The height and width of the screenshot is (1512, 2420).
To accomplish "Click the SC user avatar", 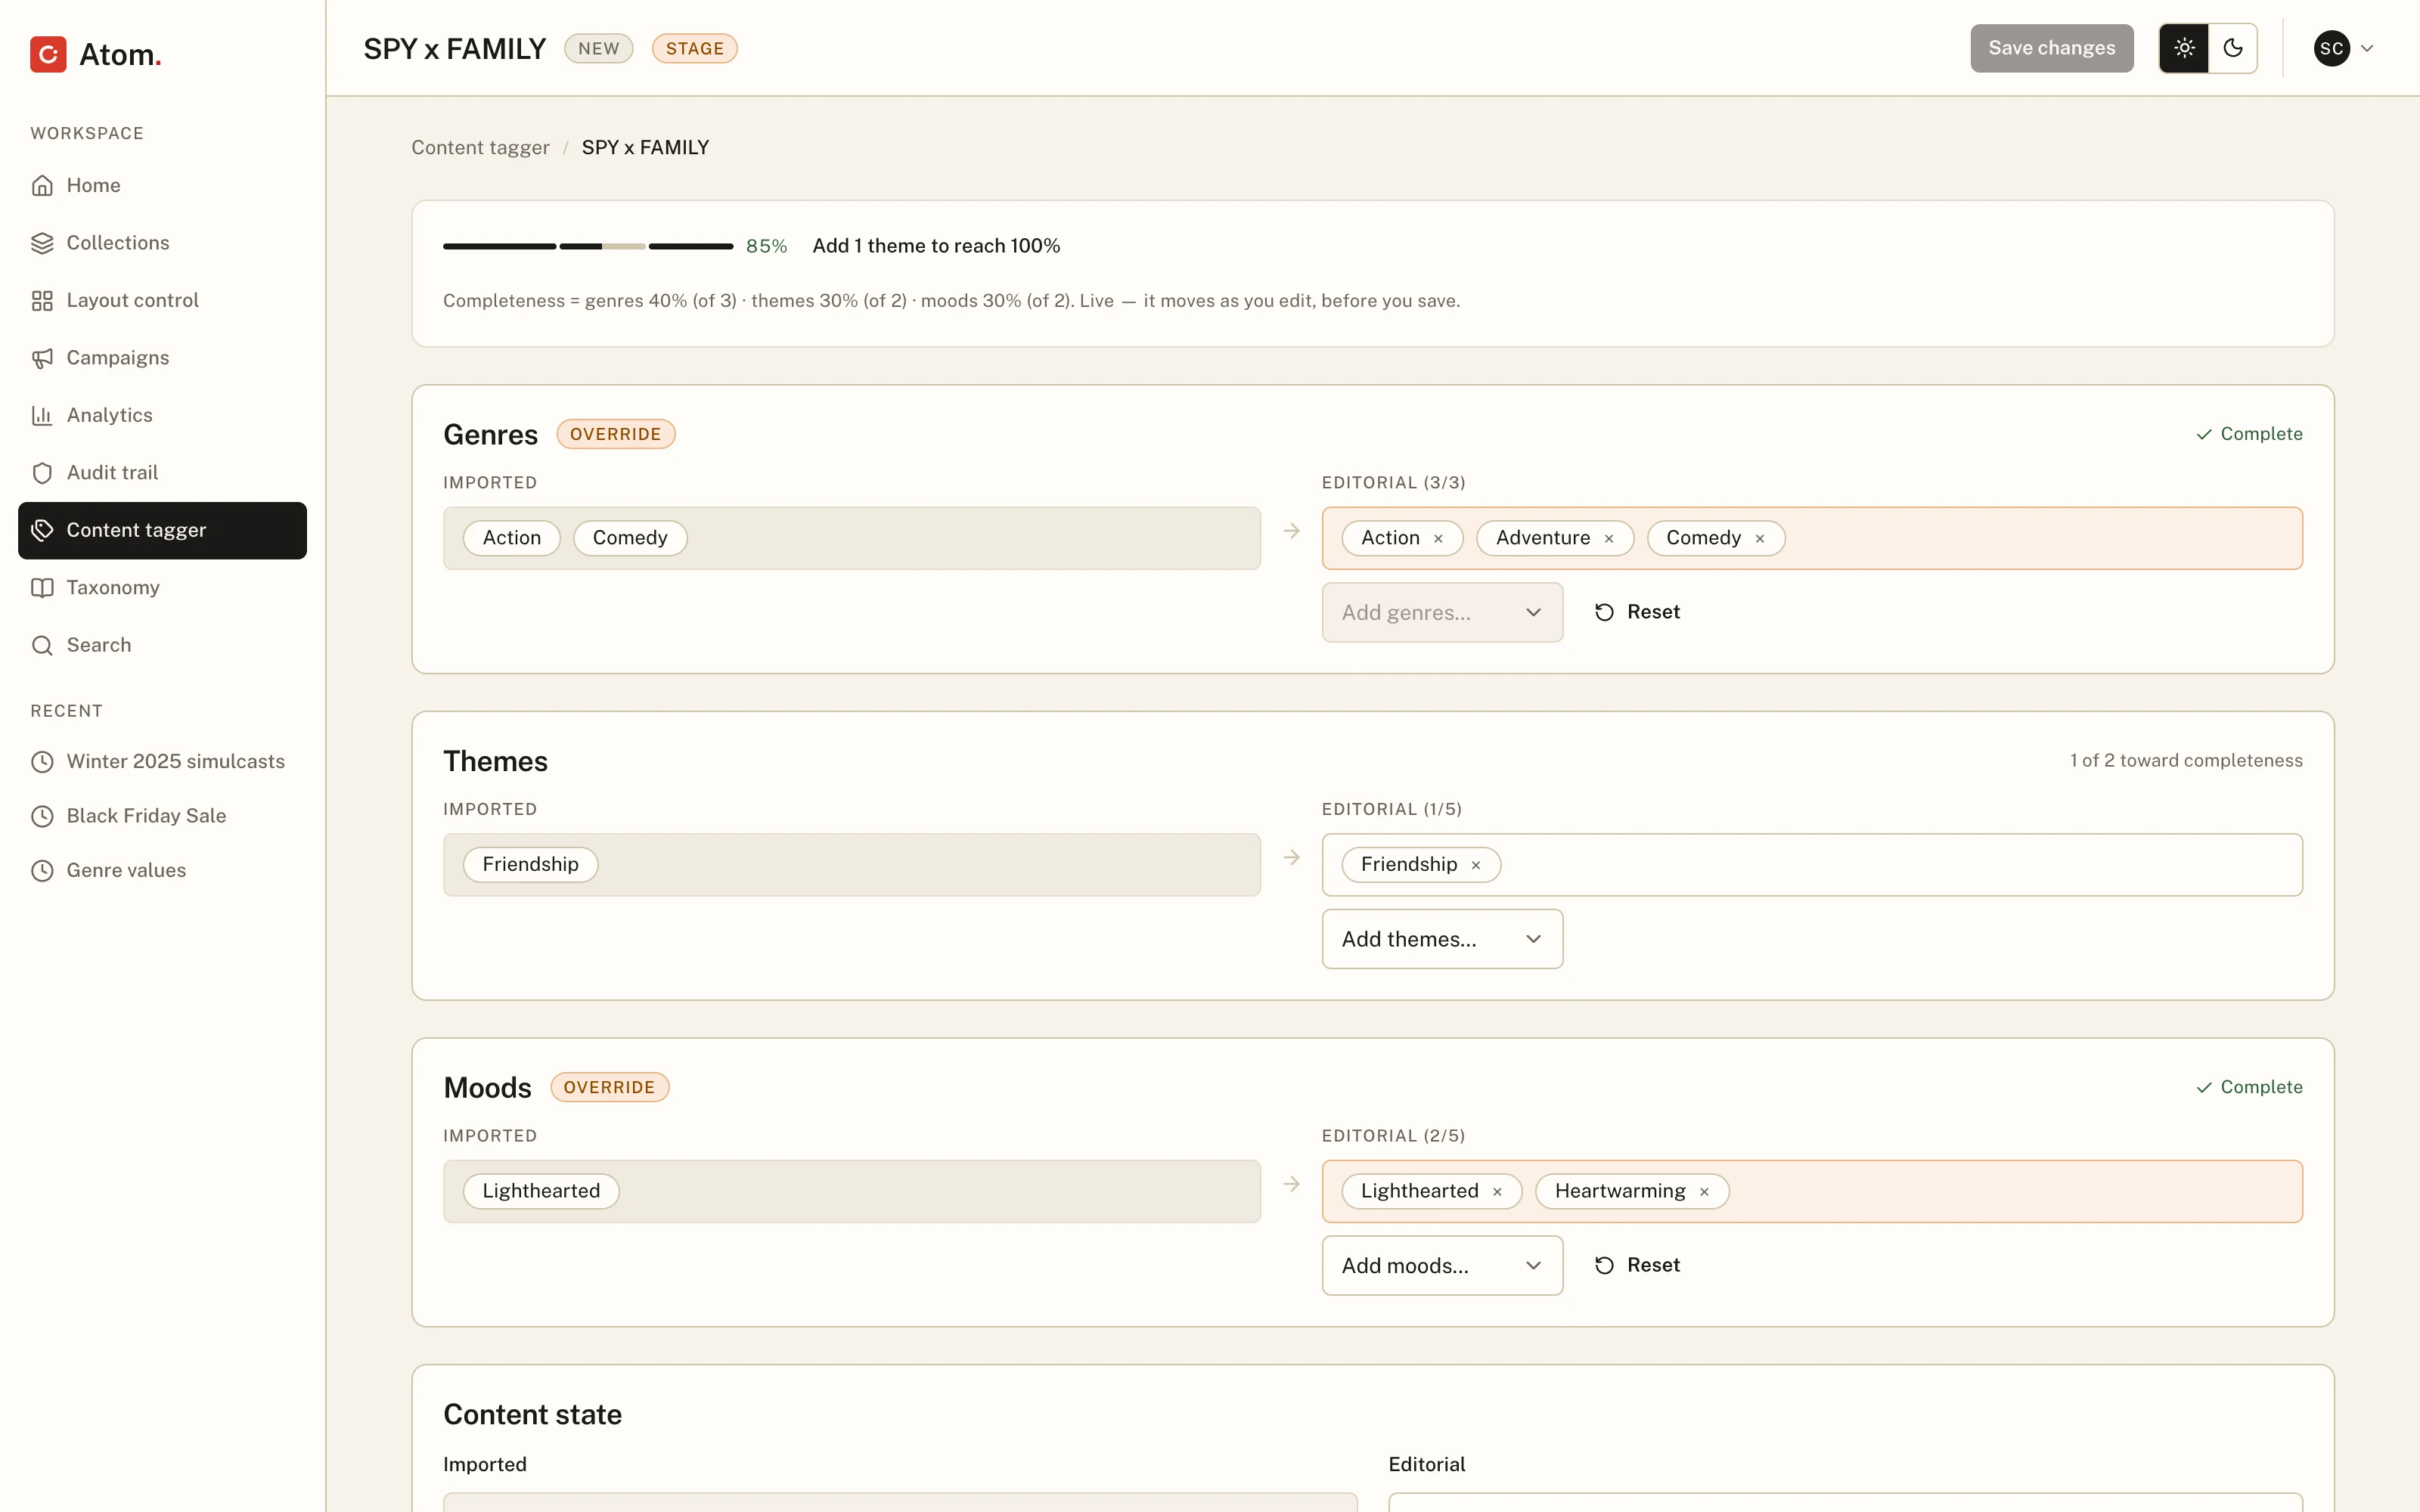I will coord(2331,48).
